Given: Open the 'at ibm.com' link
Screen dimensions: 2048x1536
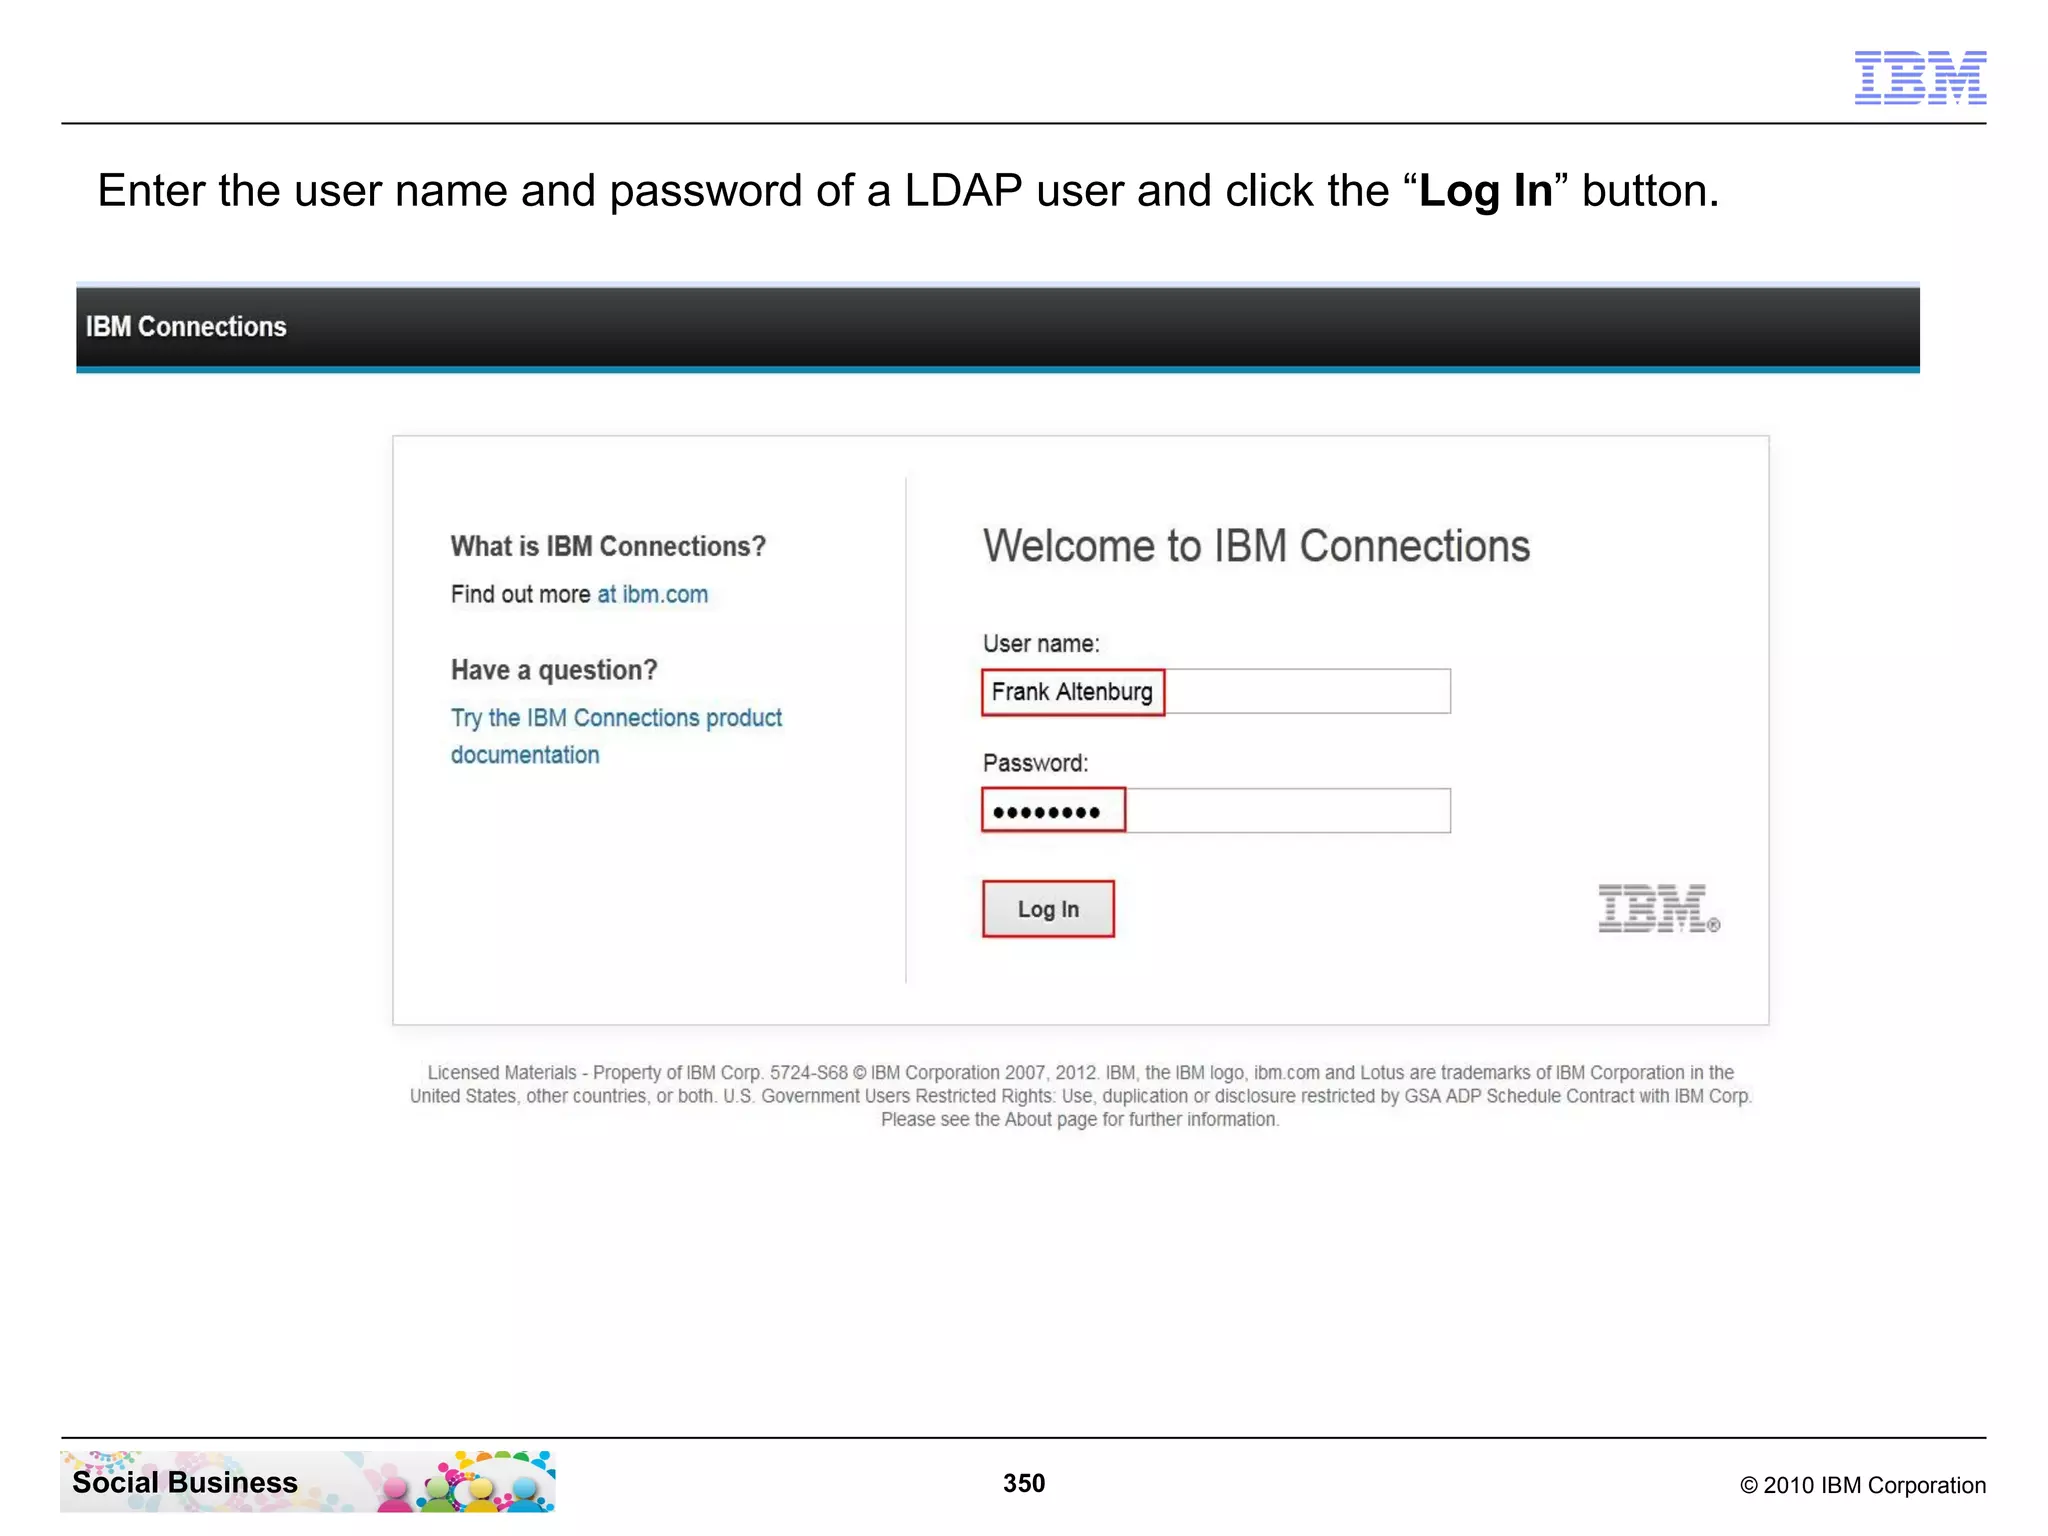Looking at the screenshot, I should coord(652,594).
